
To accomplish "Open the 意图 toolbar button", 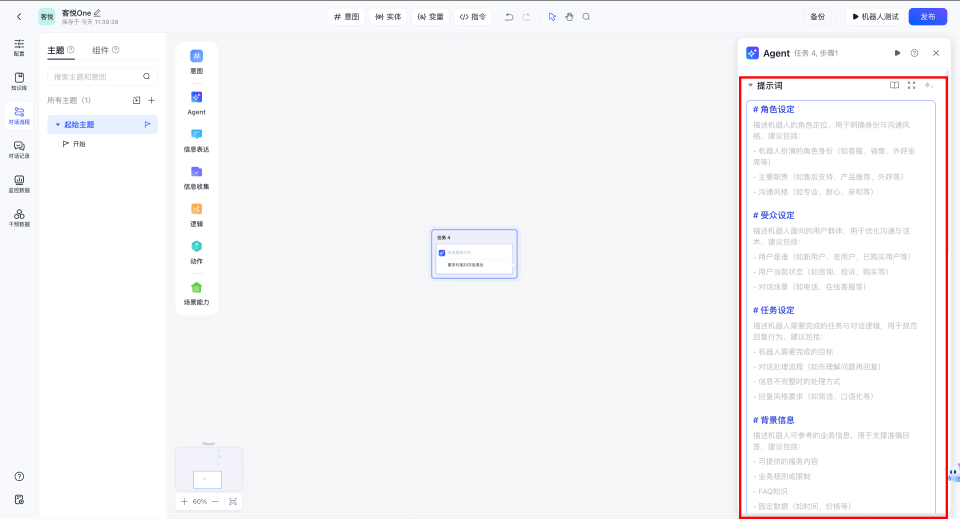I will pos(346,17).
